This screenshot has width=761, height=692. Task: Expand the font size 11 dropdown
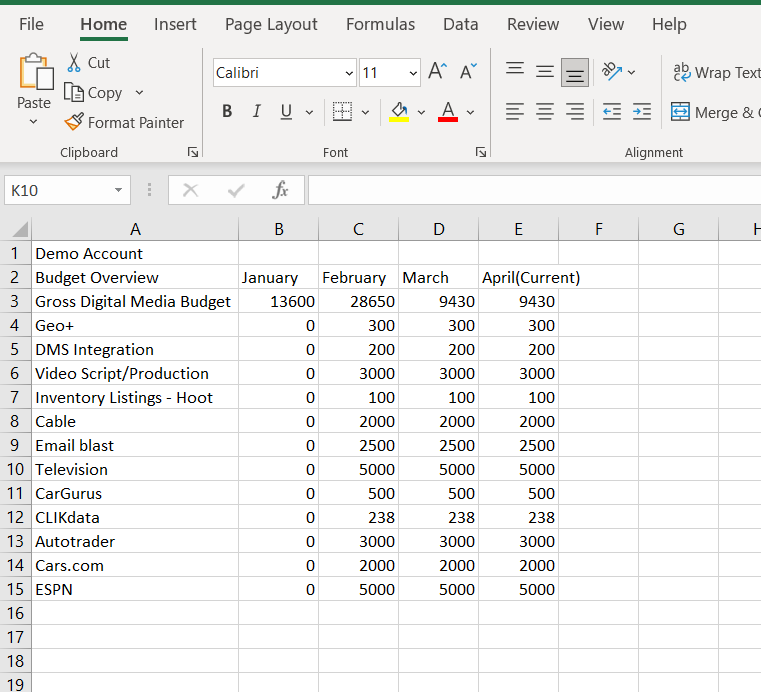(413, 73)
